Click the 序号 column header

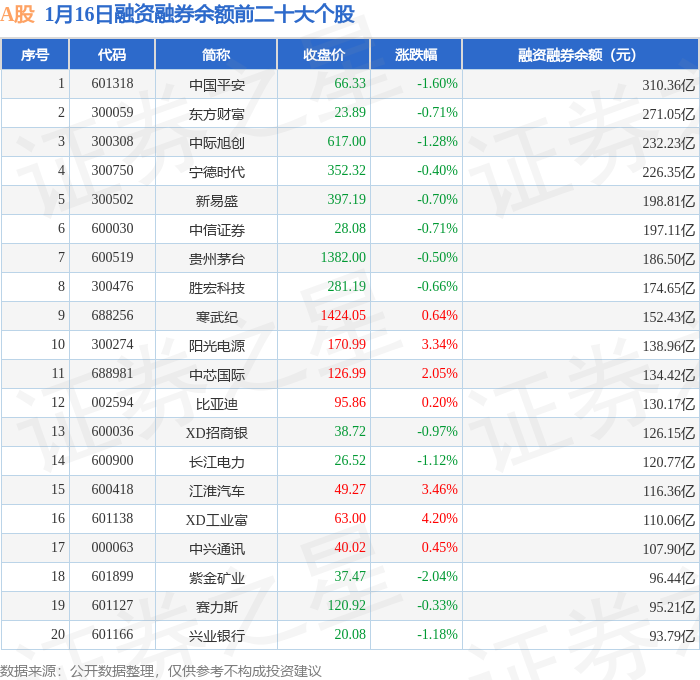[x=35, y=54]
